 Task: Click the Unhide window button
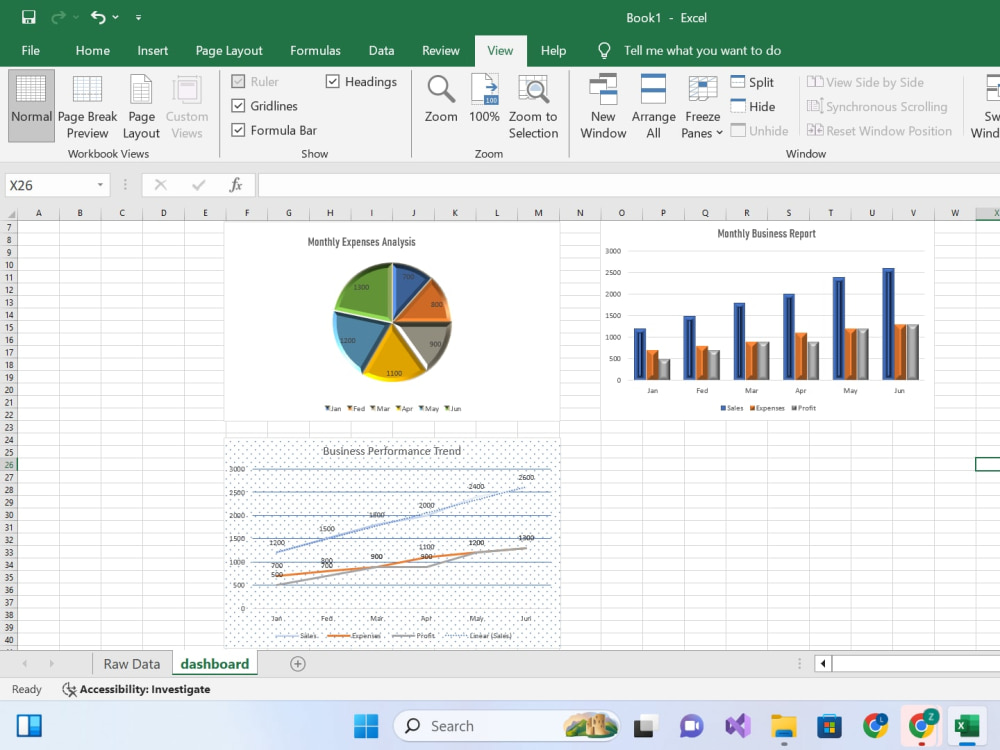click(x=759, y=131)
